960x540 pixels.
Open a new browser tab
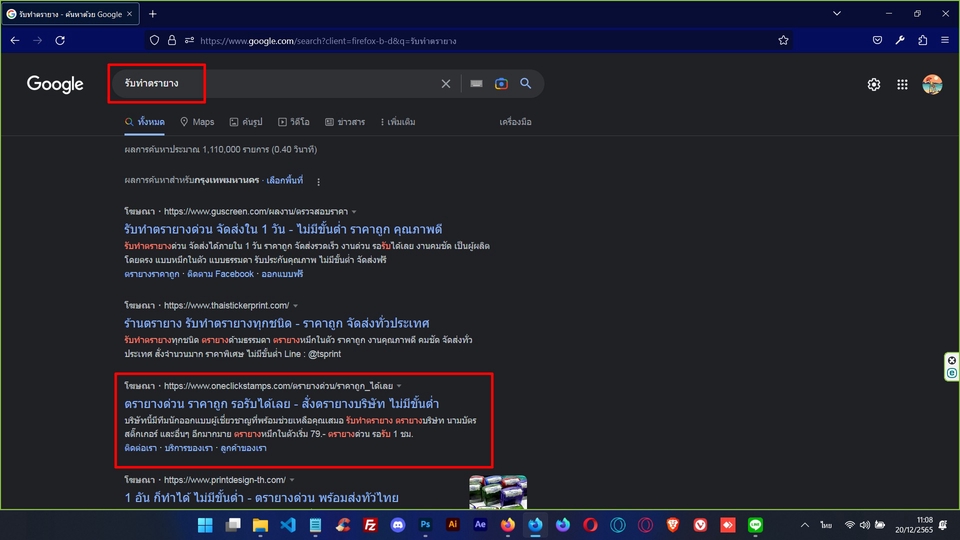tap(152, 13)
